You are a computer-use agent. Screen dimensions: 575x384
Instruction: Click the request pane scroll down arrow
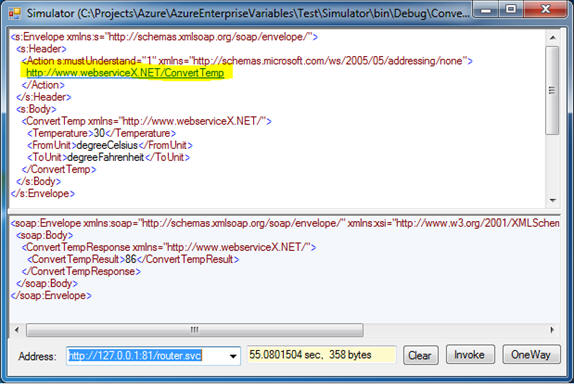553,200
